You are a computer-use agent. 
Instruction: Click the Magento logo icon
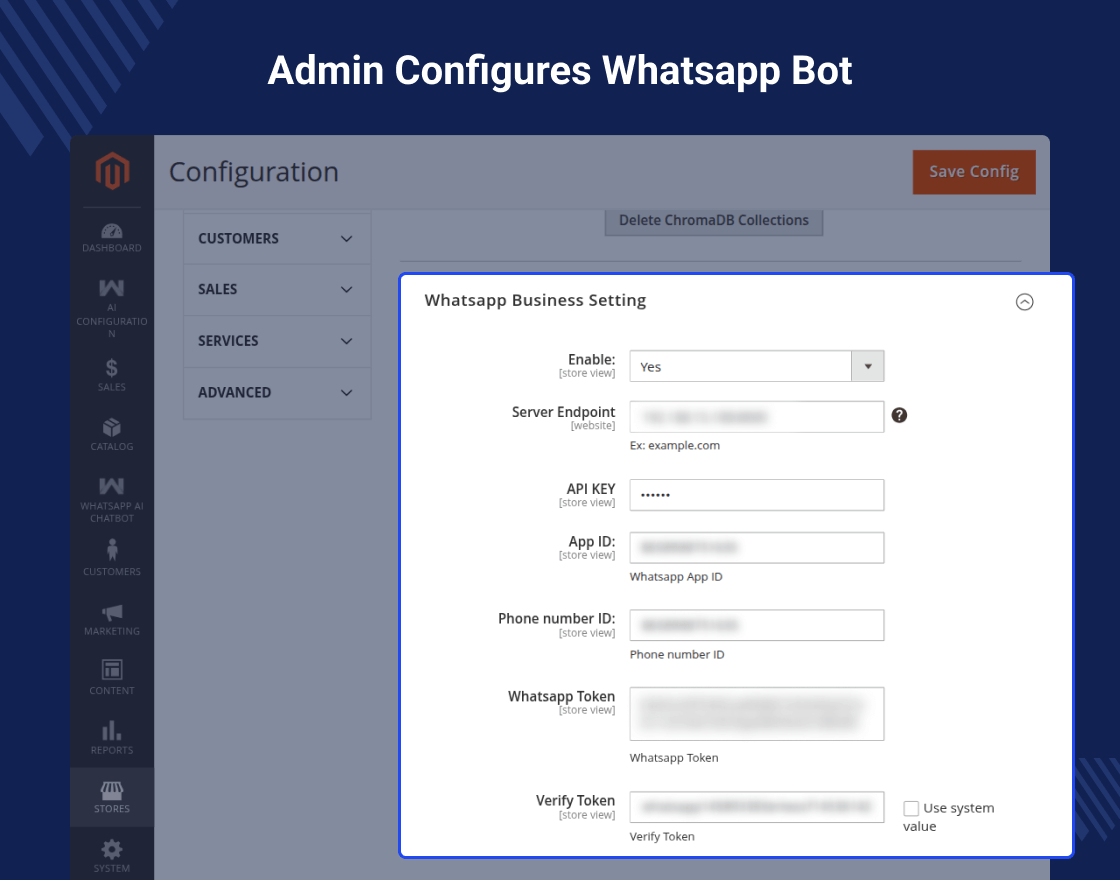[x=112, y=172]
